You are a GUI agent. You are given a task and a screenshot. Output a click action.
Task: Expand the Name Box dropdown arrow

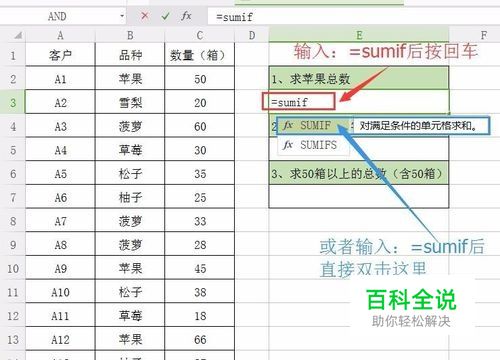click(122, 16)
